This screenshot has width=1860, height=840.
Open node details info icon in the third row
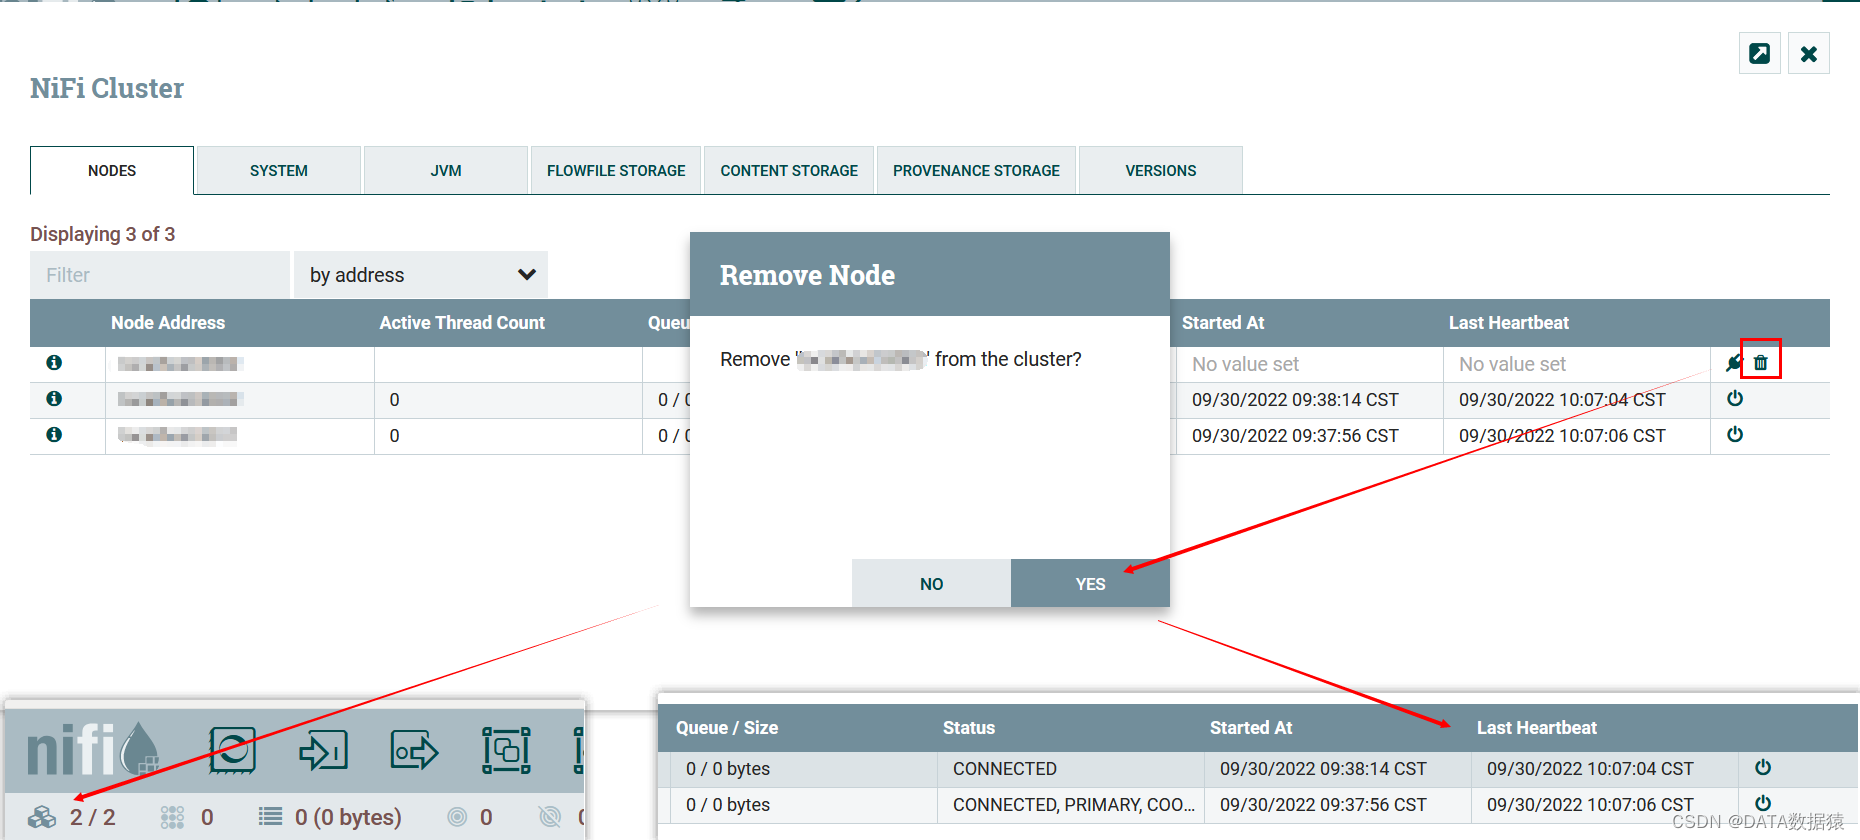click(x=54, y=435)
